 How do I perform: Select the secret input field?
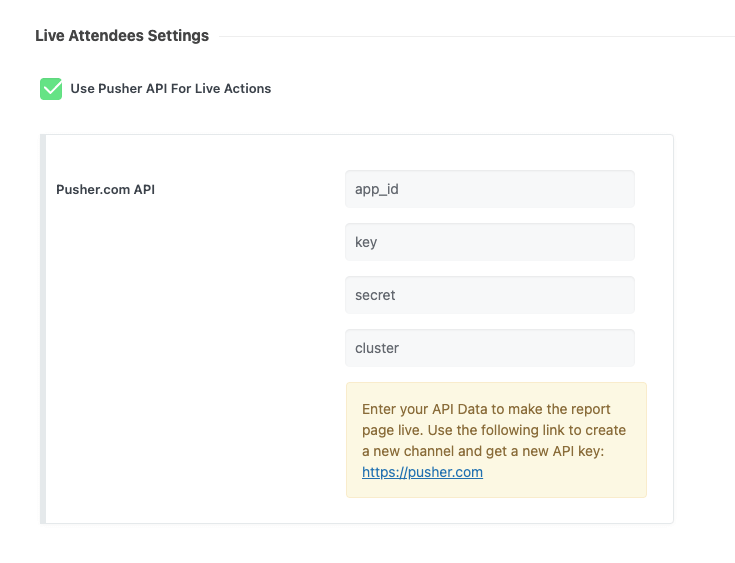click(489, 295)
